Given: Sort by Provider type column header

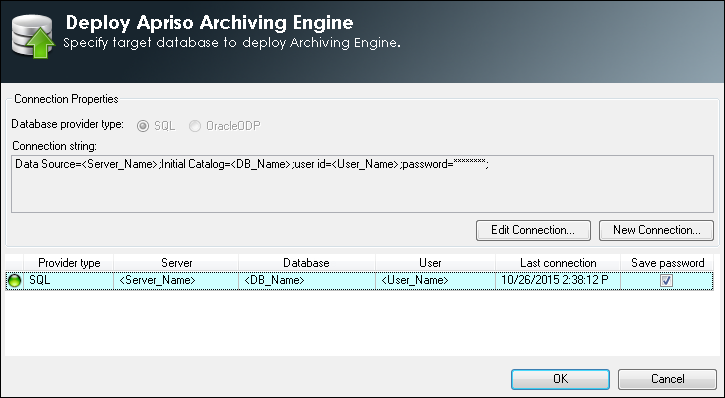Looking at the screenshot, I should pos(69,263).
